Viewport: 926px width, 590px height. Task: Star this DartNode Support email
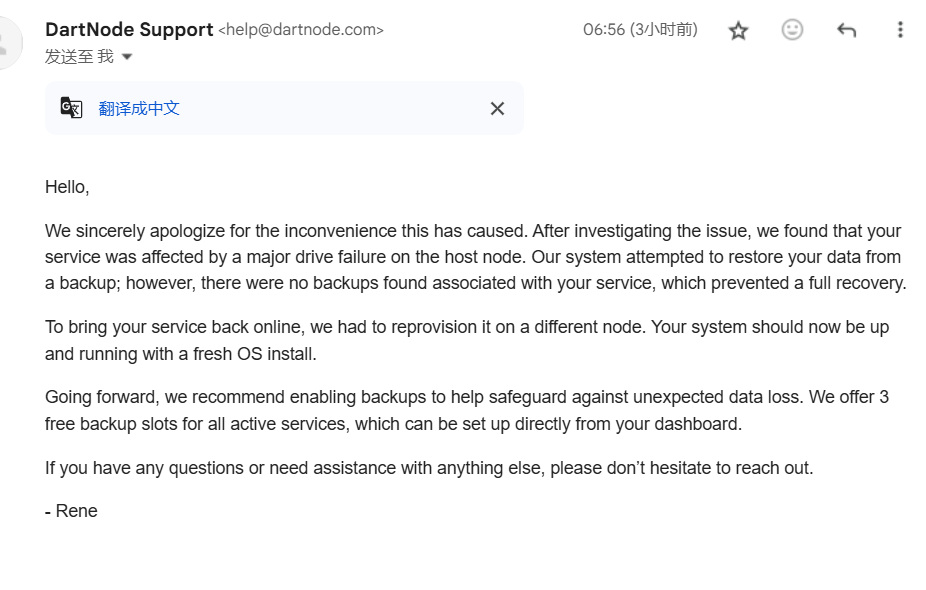(x=738, y=30)
